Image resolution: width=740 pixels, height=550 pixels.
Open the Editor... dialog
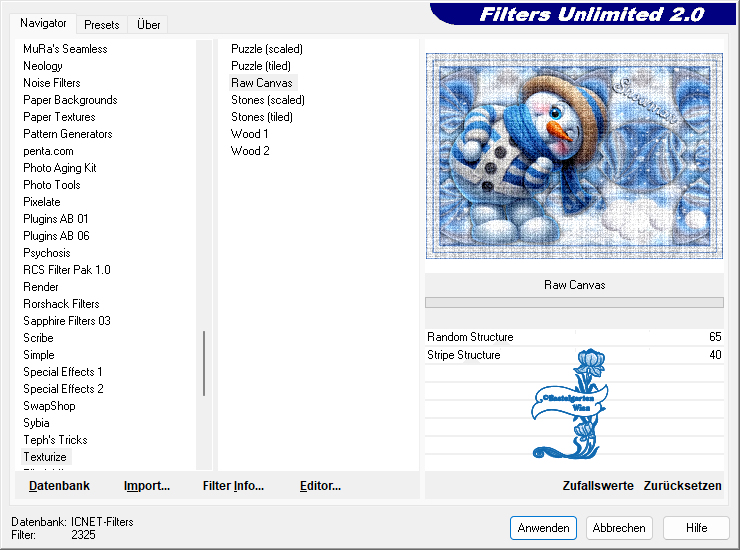coord(320,485)
